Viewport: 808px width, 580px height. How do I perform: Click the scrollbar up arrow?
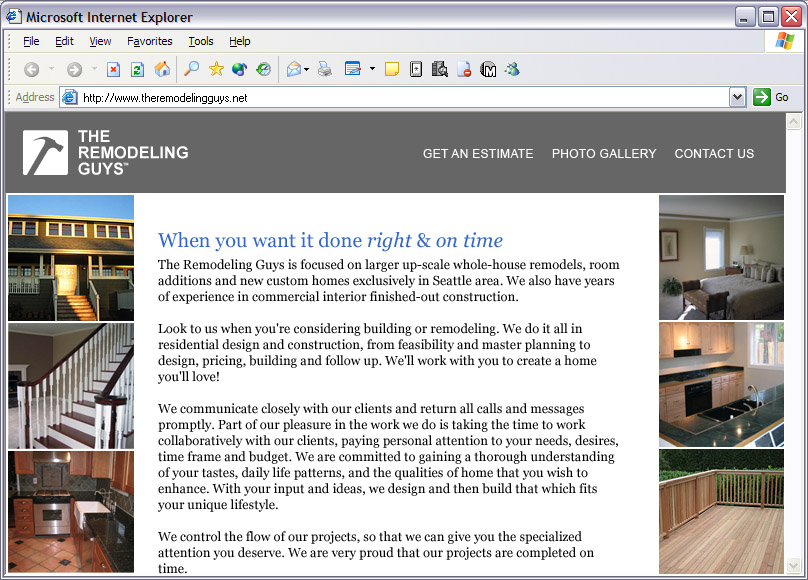click(x=795, y=122)
